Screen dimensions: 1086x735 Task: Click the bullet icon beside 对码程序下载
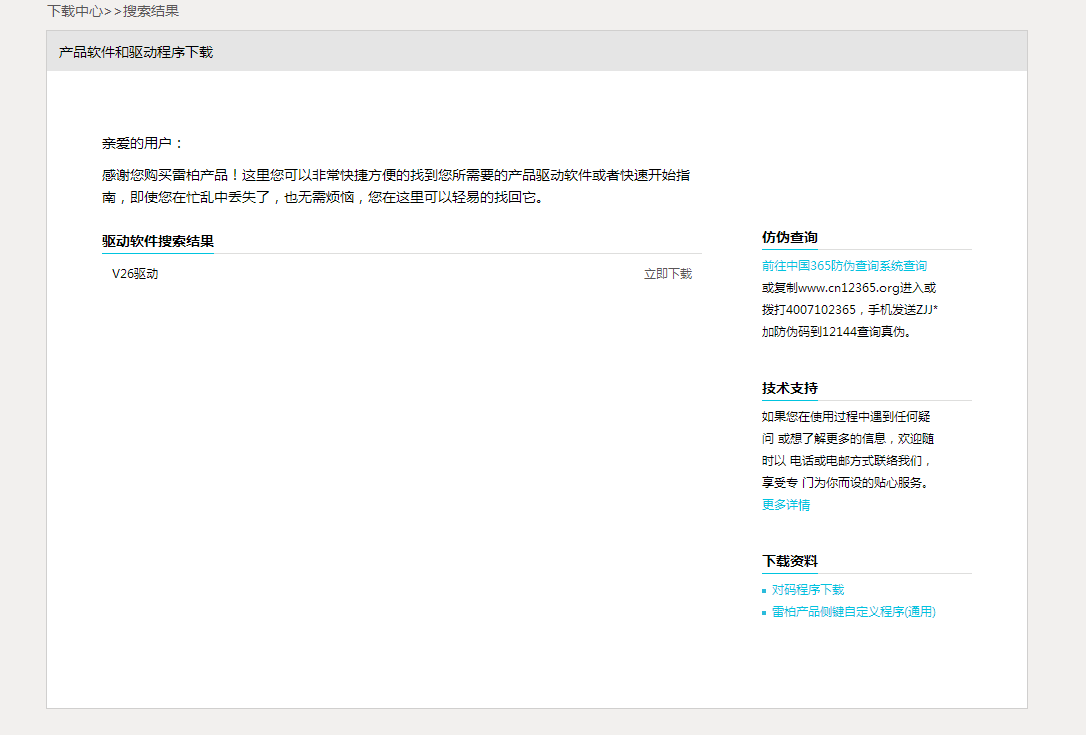[764, 591]
